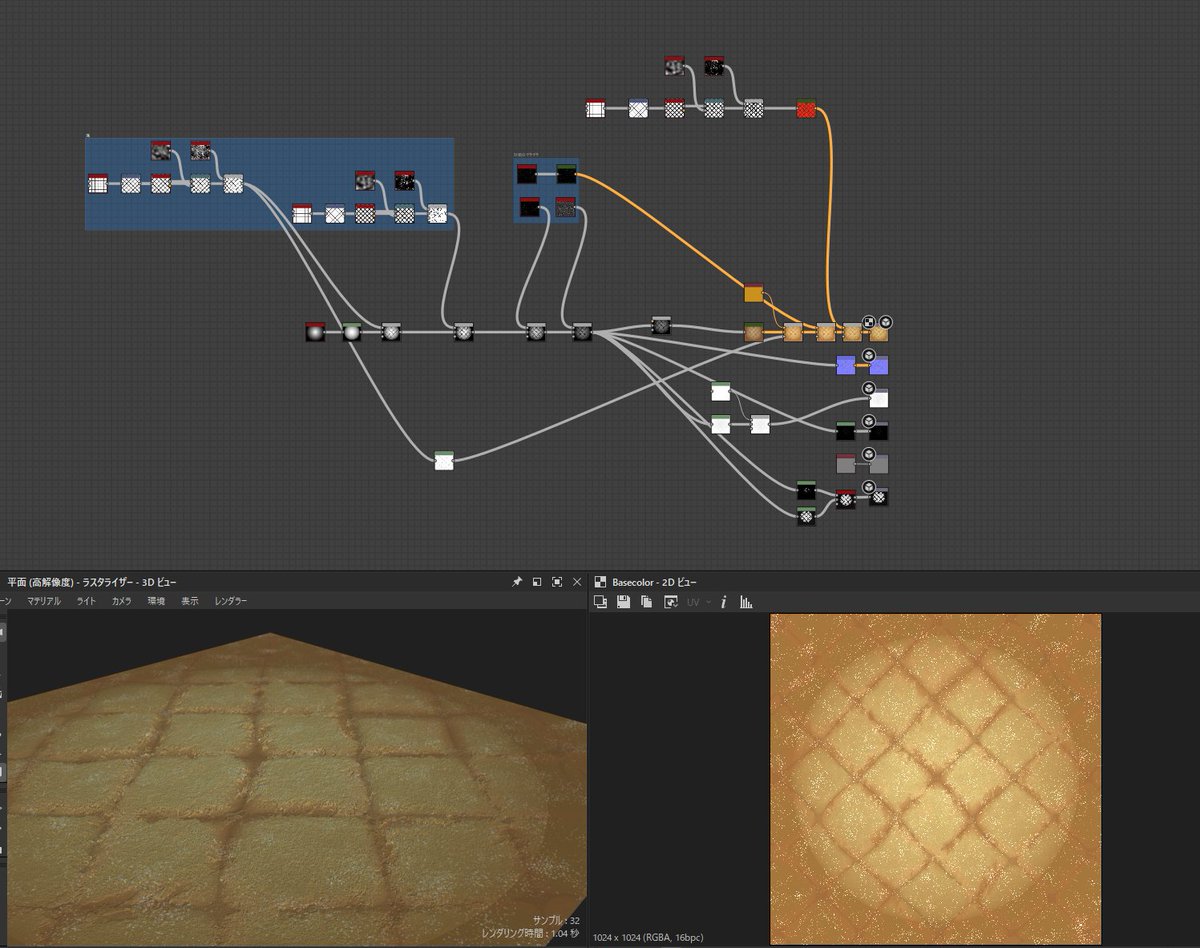Screen dimensions: 1200x948
Task: Click the 3D view badge on Basecolor output node
Action: pos(885,322)
